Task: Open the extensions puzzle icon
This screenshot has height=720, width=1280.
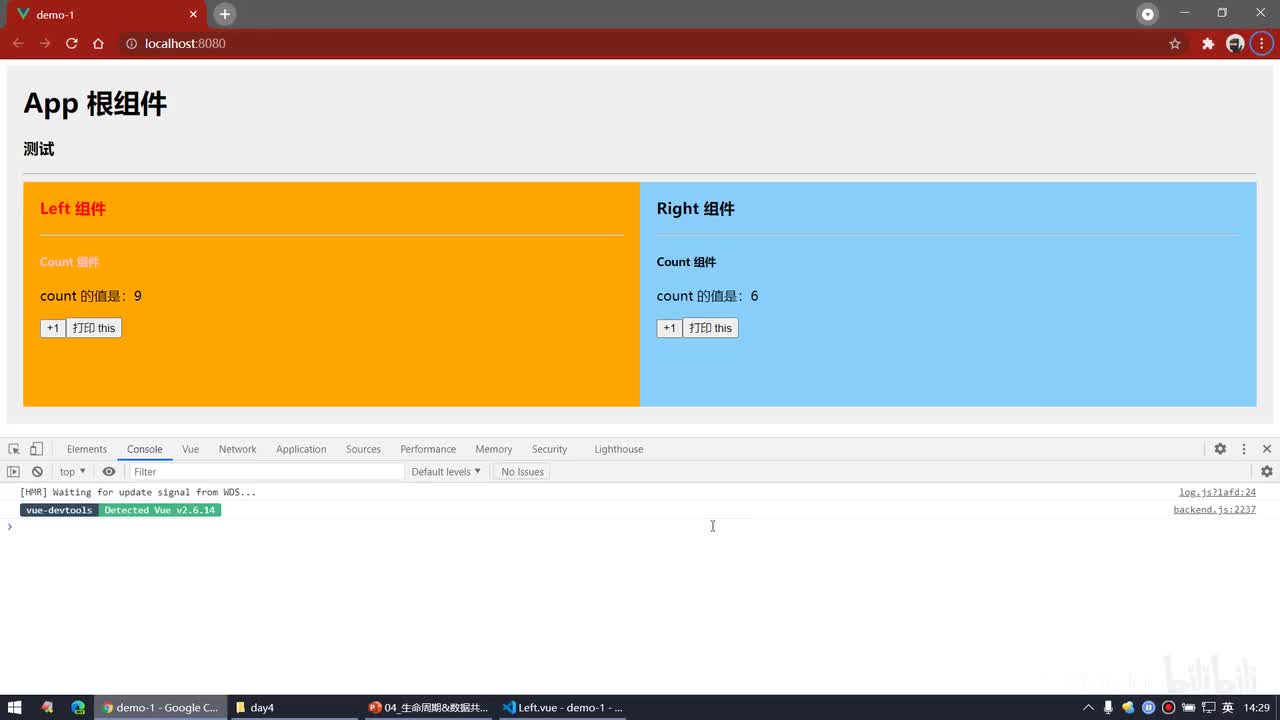Action: (1208, 43)
